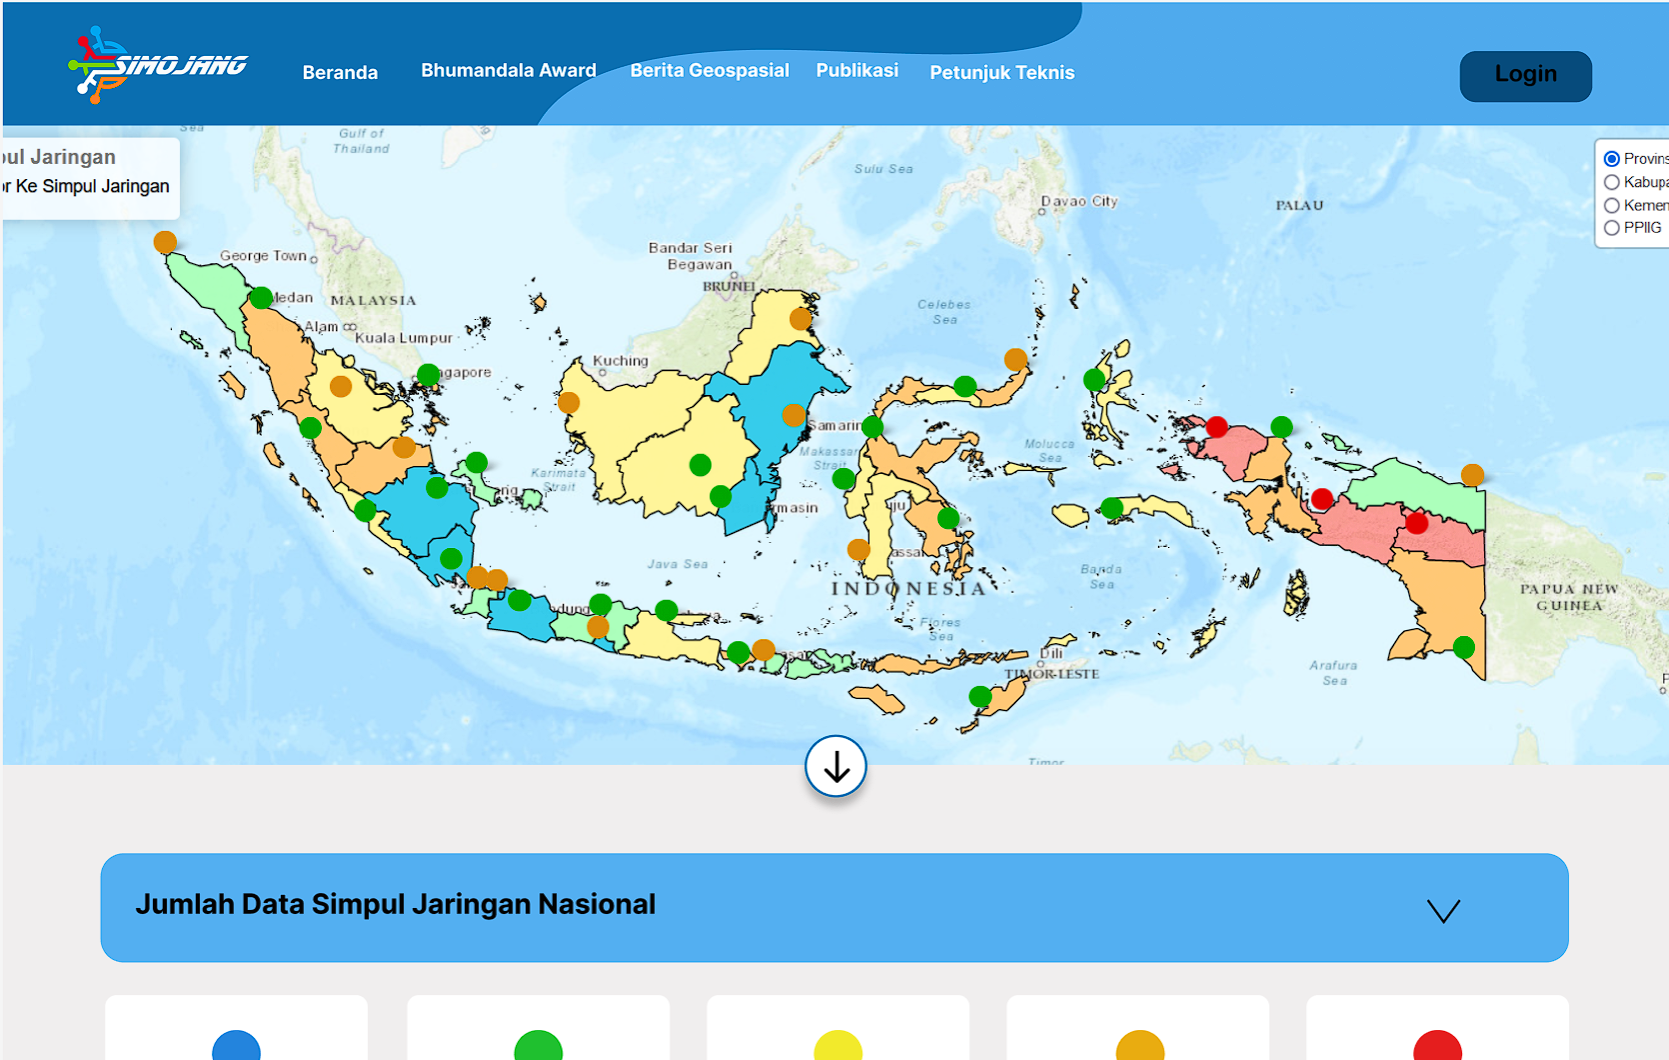Click the Login button
Screen dimensions: 1669x1060
(x=1525, y=75)
